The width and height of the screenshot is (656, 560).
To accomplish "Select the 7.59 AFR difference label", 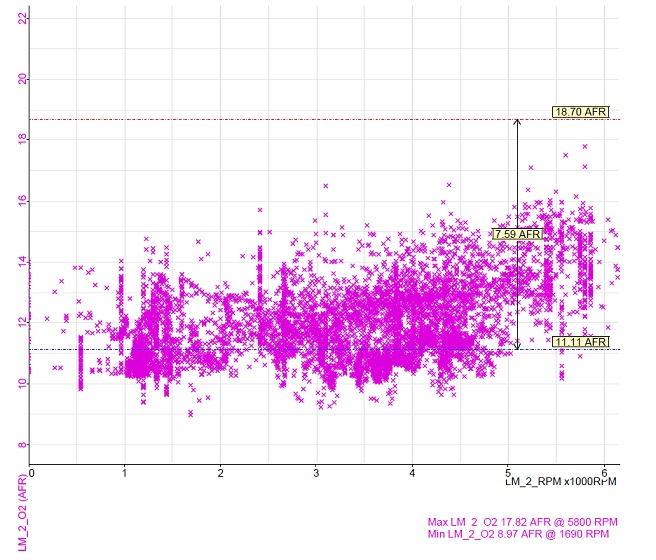I will point(517,234).
